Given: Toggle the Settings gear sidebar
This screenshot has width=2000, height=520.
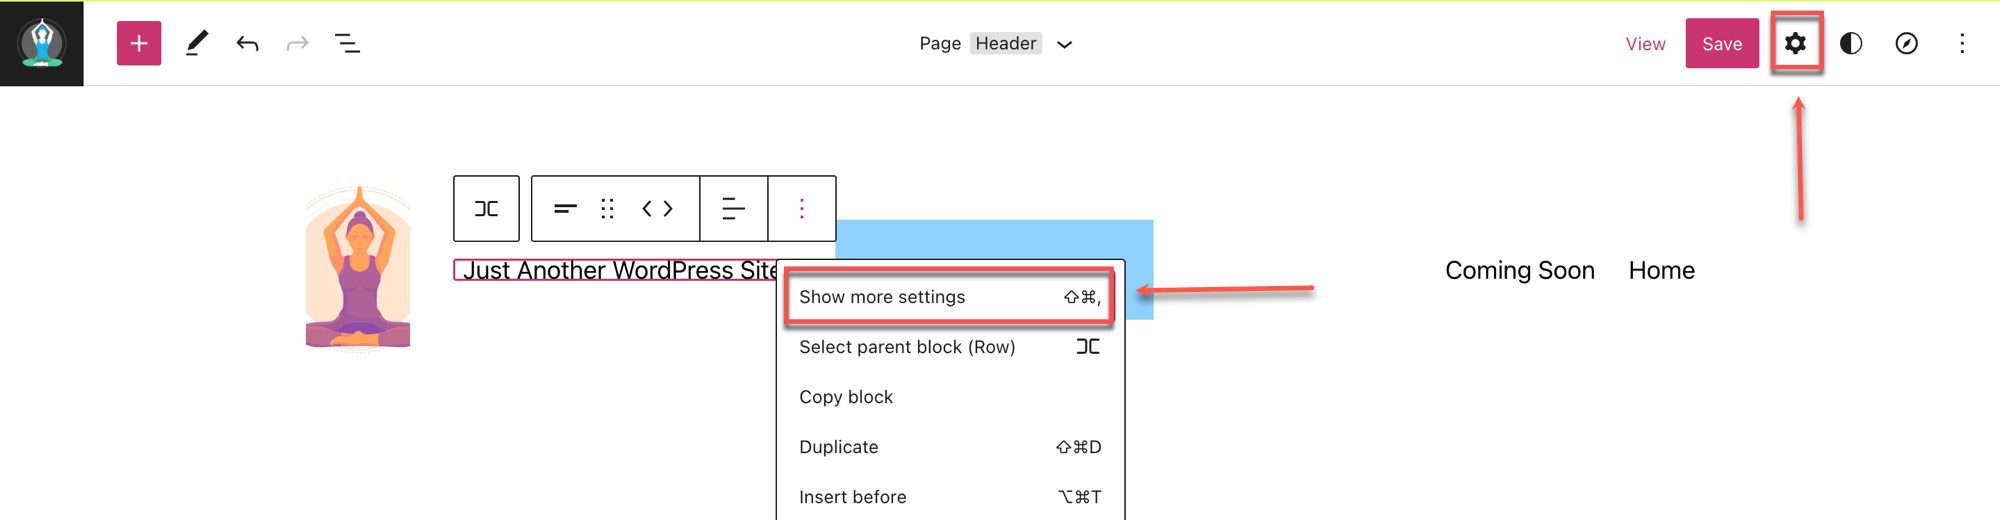Looking at the screenshot, I should pyautogui.click(x=1796, y=43).
